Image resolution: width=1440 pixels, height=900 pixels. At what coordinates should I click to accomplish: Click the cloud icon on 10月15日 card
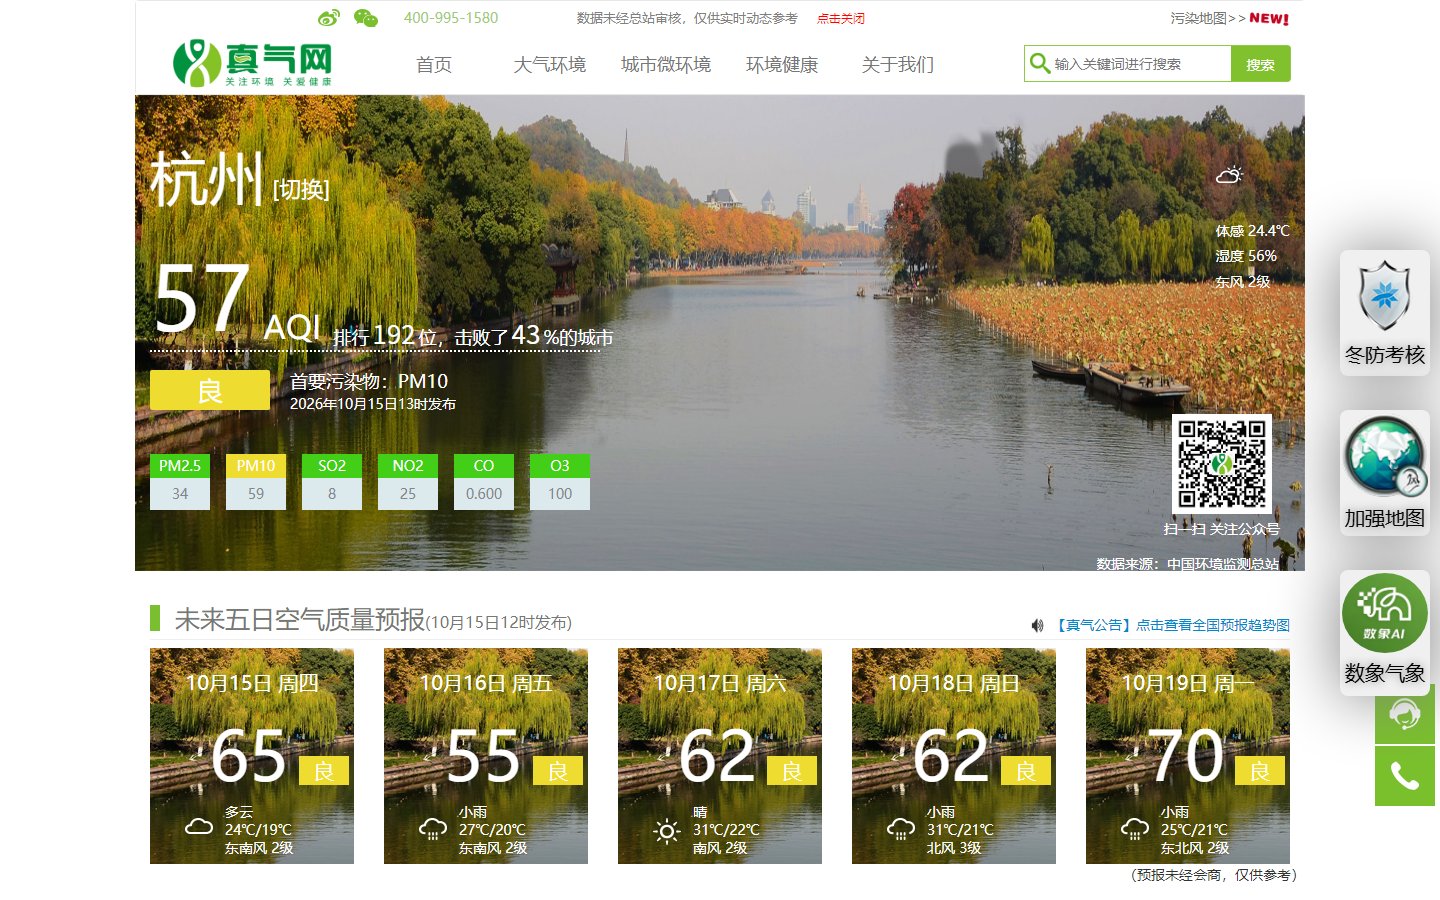pyautogui.click(x=199, y=827)
